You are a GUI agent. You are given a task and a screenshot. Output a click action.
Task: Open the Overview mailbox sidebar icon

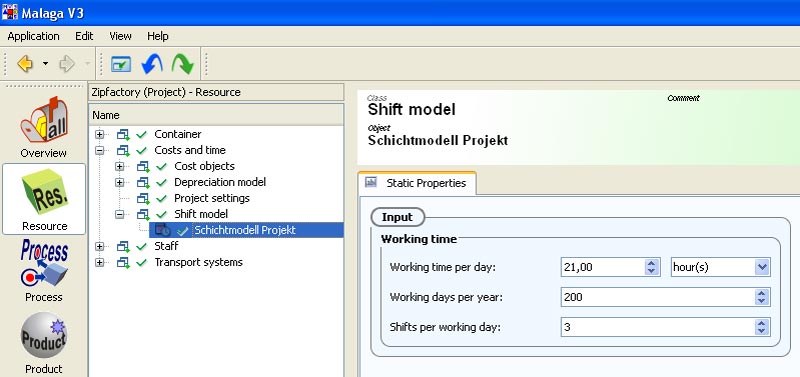pyautogui.click(x=44, y=120)
